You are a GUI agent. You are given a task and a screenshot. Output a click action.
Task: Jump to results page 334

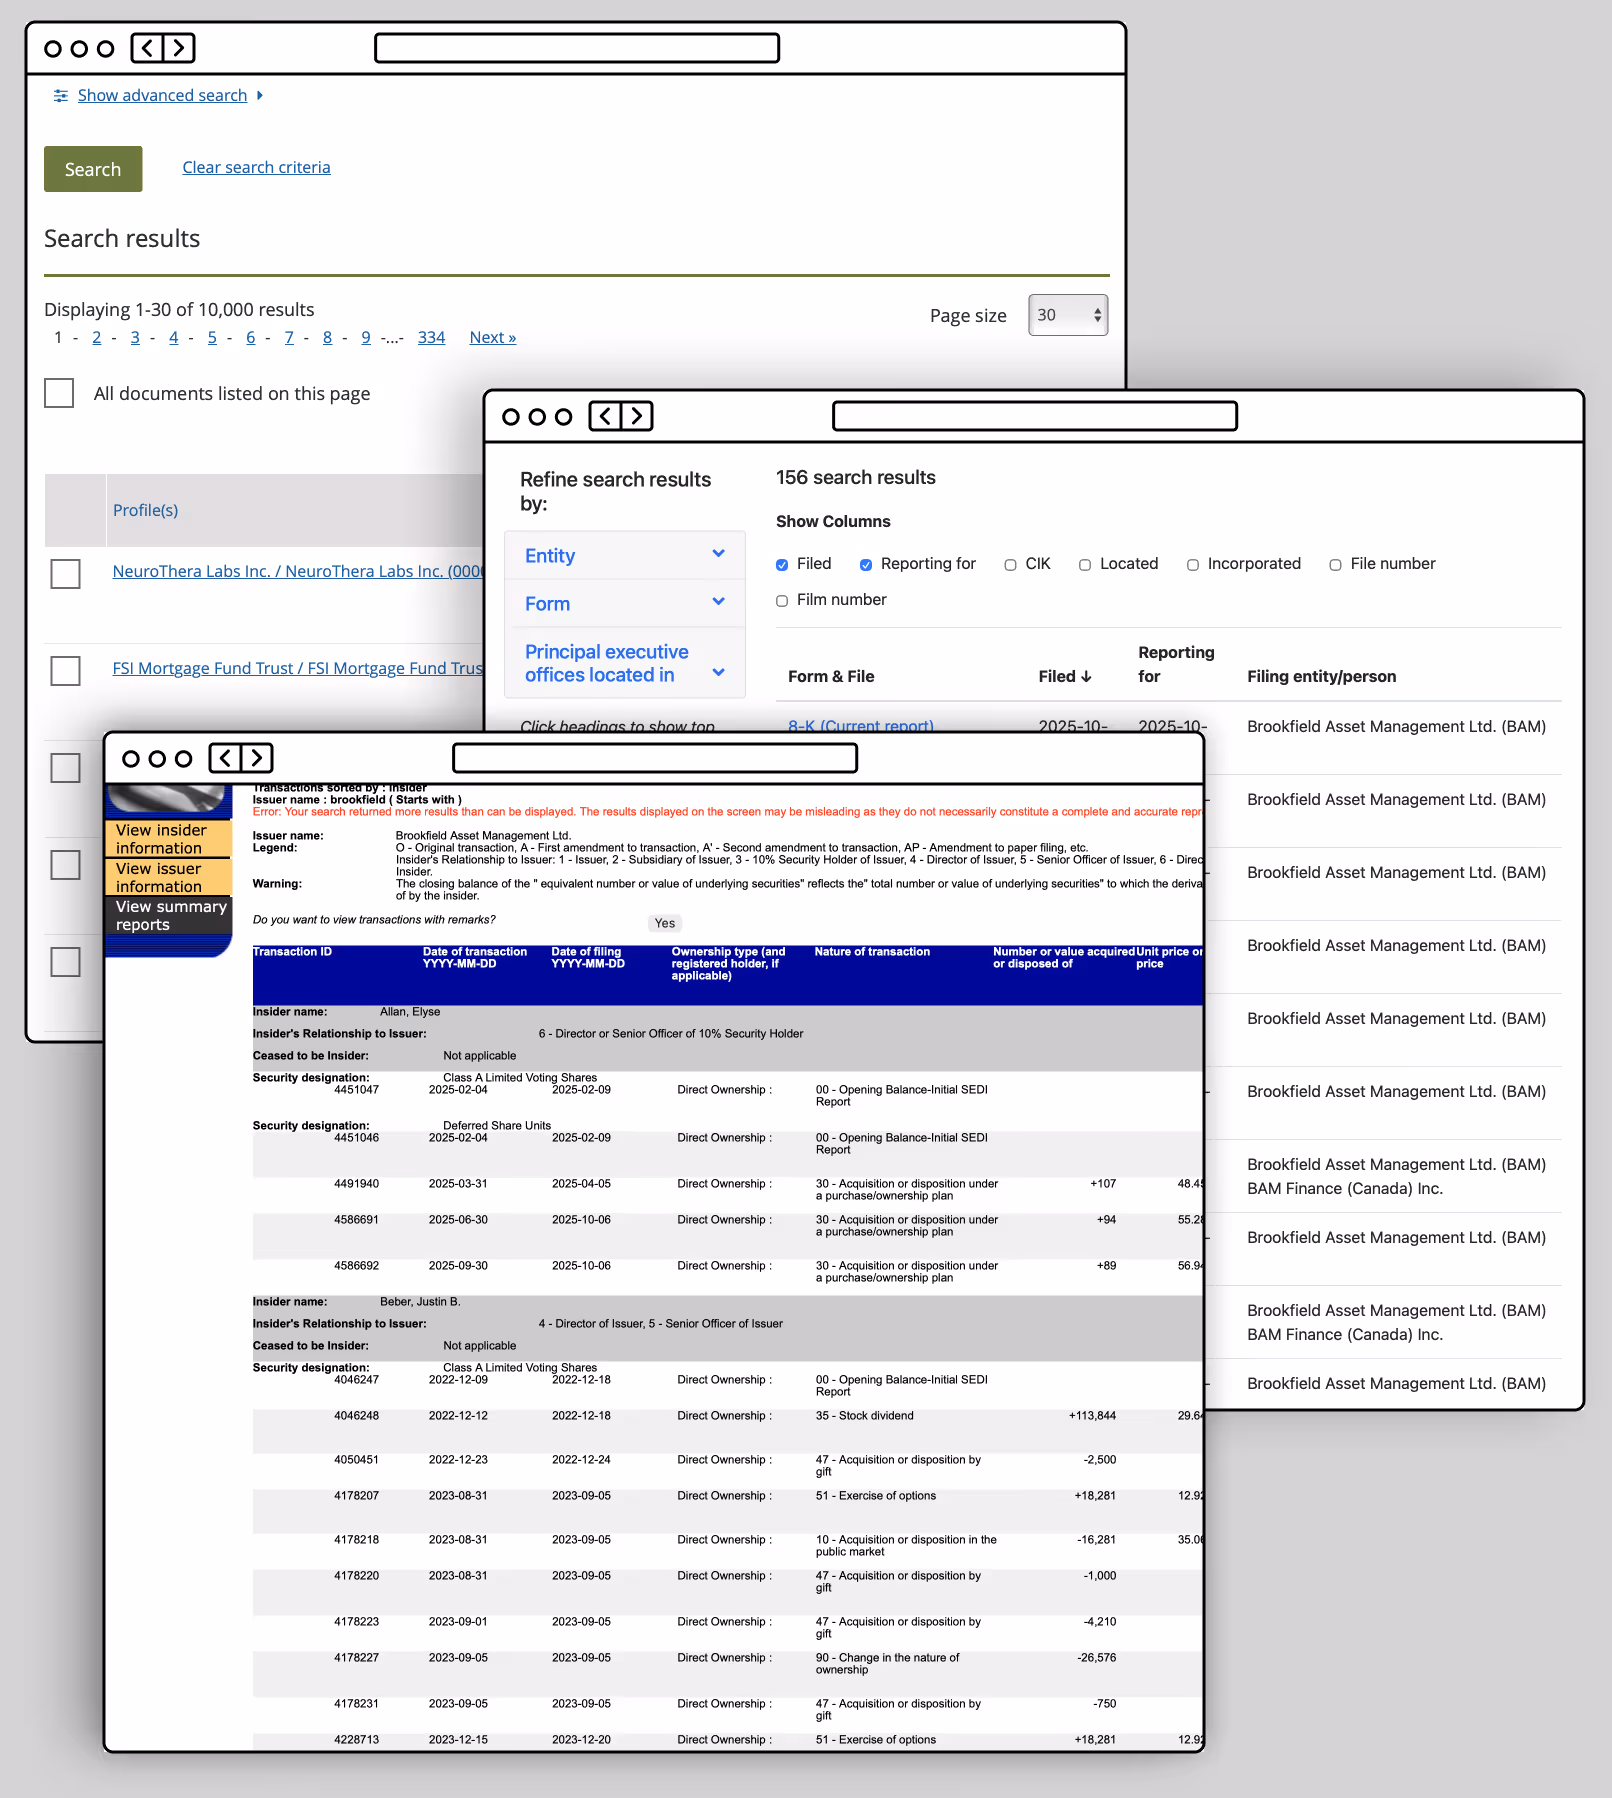click(x=431, y=338)
